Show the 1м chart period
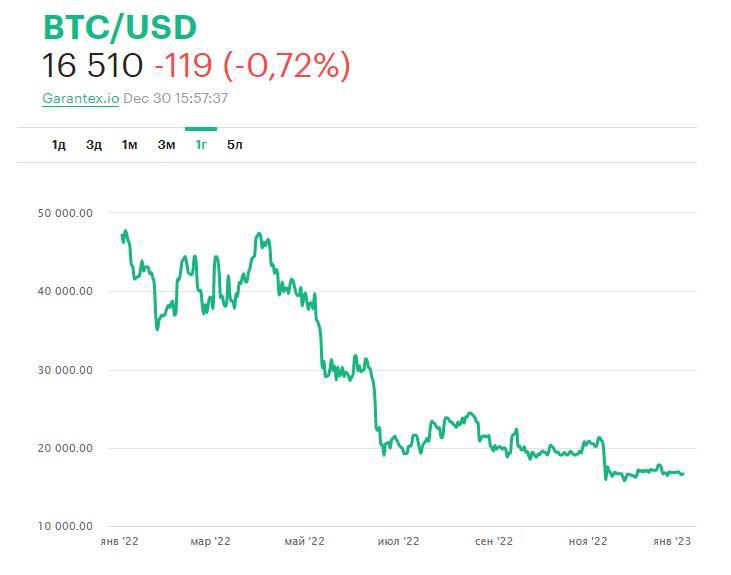The height and width of the screenshot is (575, 731). pyautogui.click(x=129, y=145)
